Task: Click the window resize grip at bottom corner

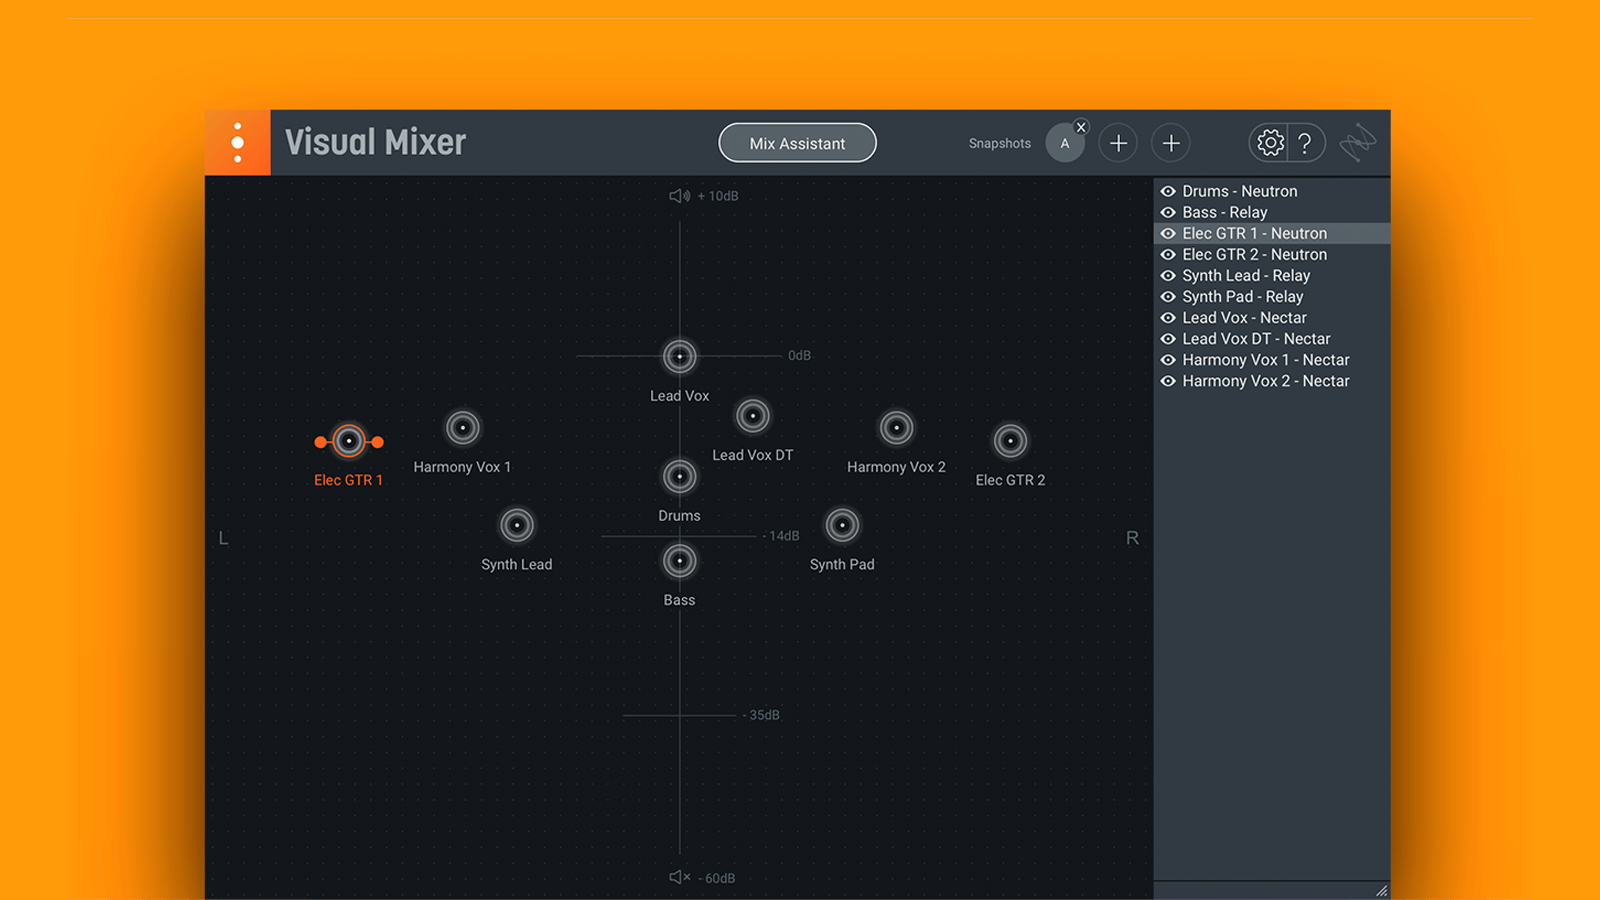Action: point(1381,890)
